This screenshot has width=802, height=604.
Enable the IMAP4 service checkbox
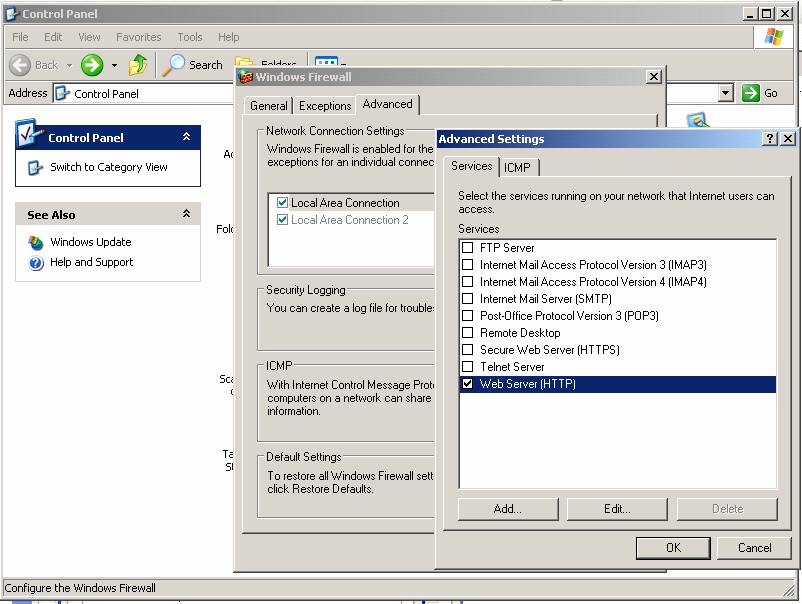pyautogui.click(x=467, y=281)
